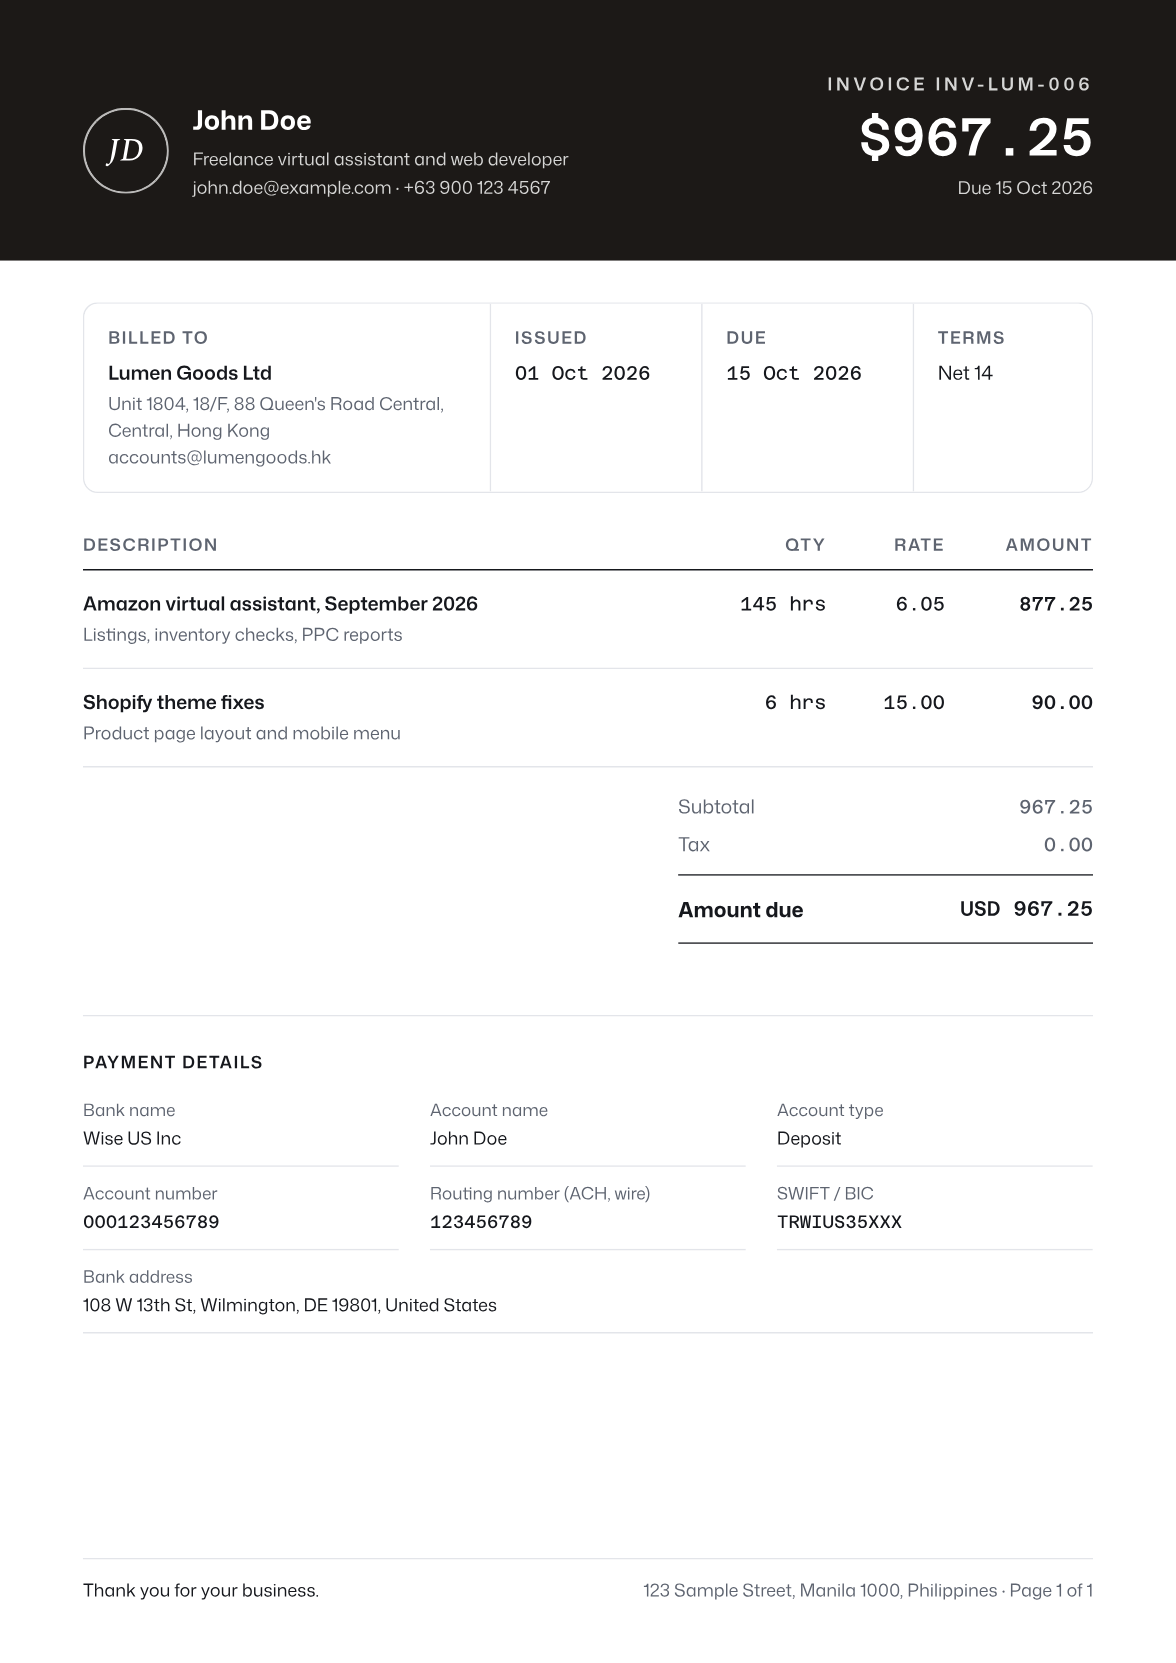1176x1663 pixels.
Task: Click the PAYMENT DETAILS heading
Action: tap(173, 1062)
